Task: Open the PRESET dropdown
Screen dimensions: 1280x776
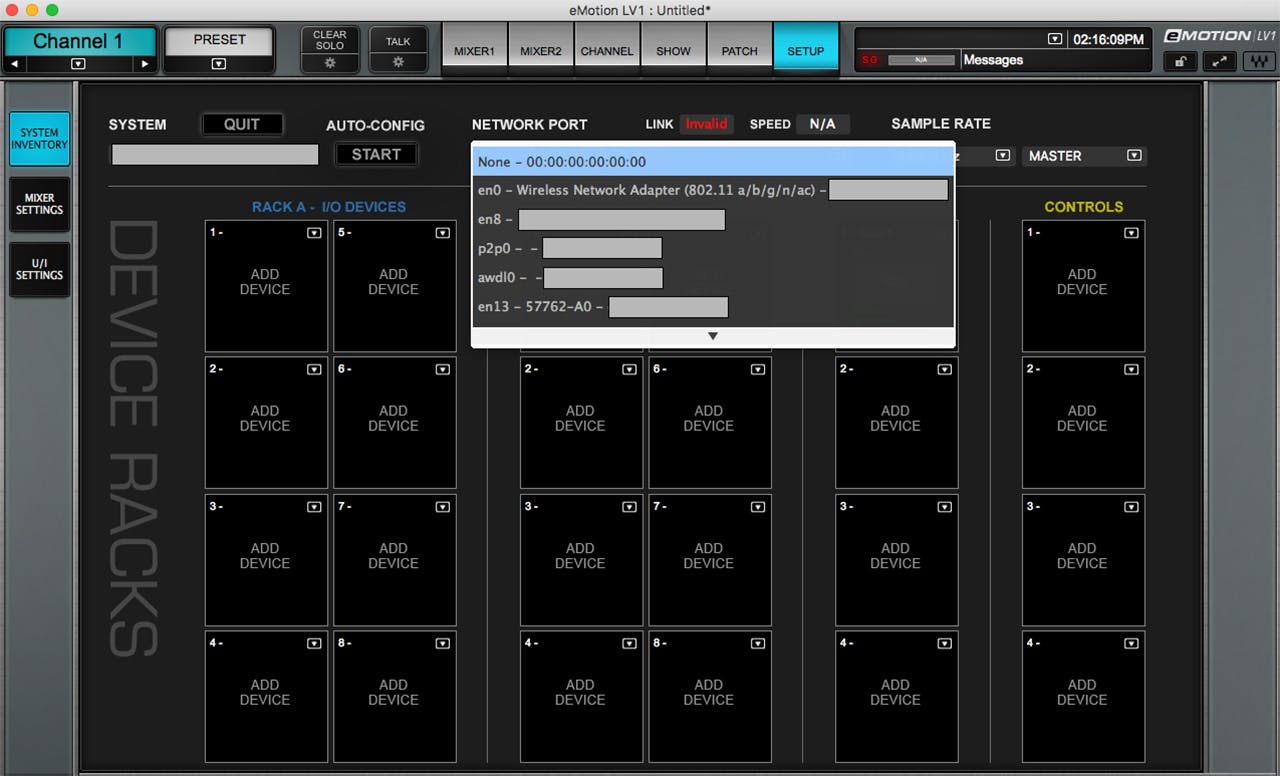Action: [x=218, y=62]
